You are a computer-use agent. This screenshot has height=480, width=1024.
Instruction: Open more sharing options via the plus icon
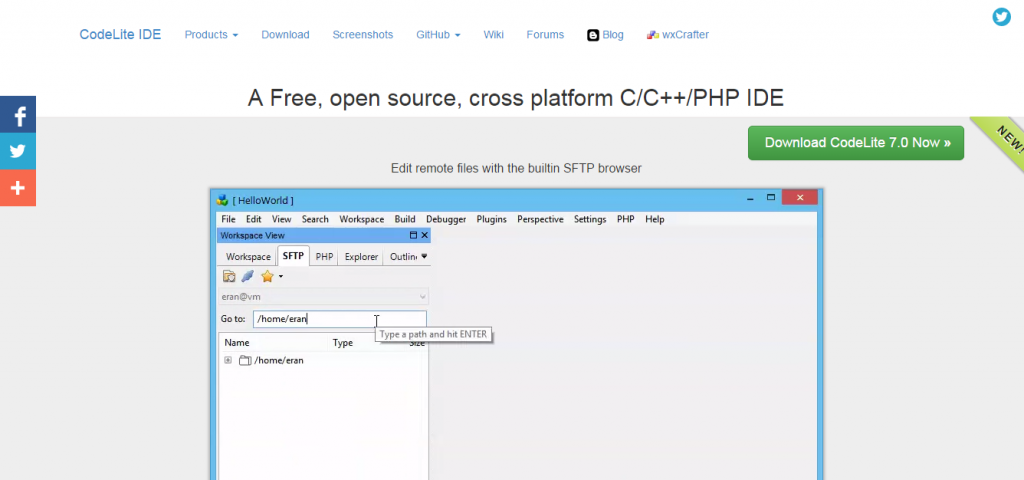18,188
